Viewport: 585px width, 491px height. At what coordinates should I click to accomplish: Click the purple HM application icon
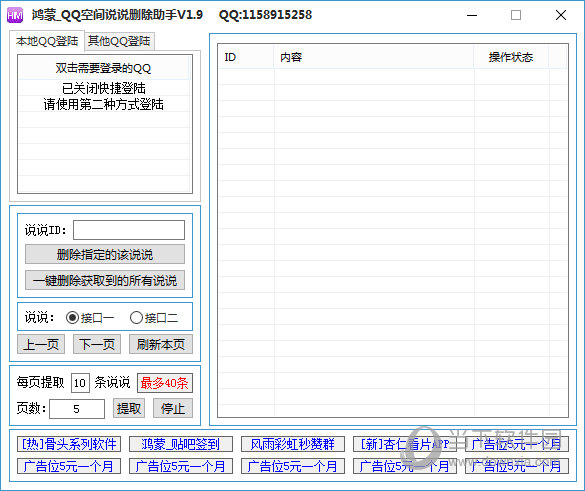pos(15,15)
